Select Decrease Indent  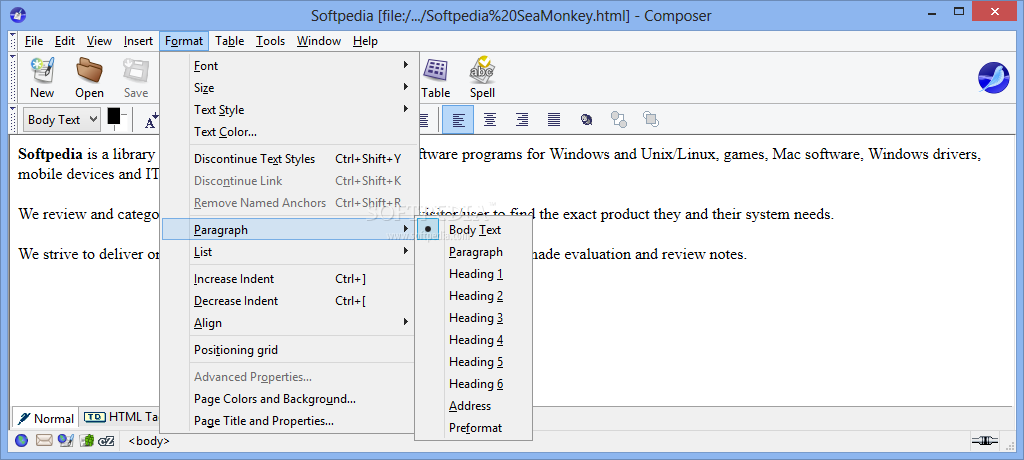tap(288, 301)
